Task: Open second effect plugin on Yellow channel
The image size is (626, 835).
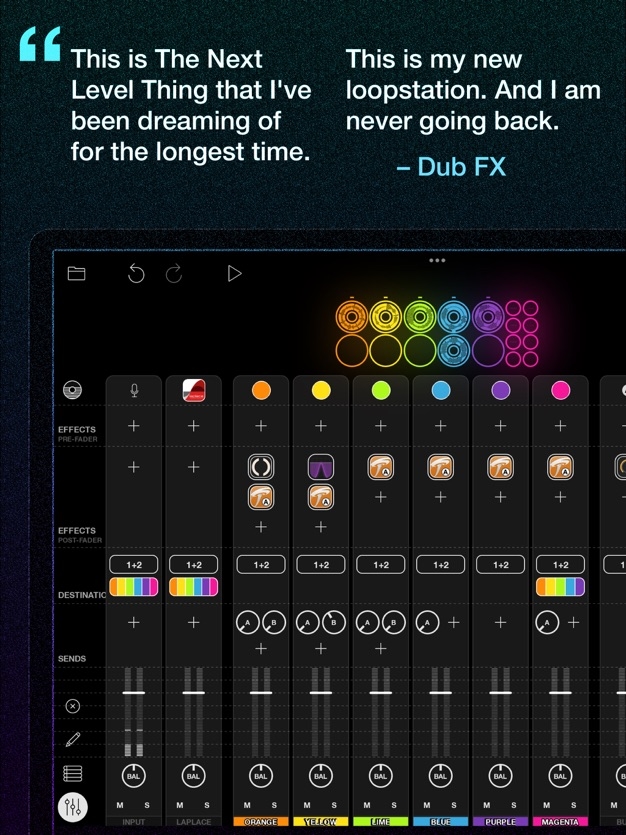Action: [321, 497]
